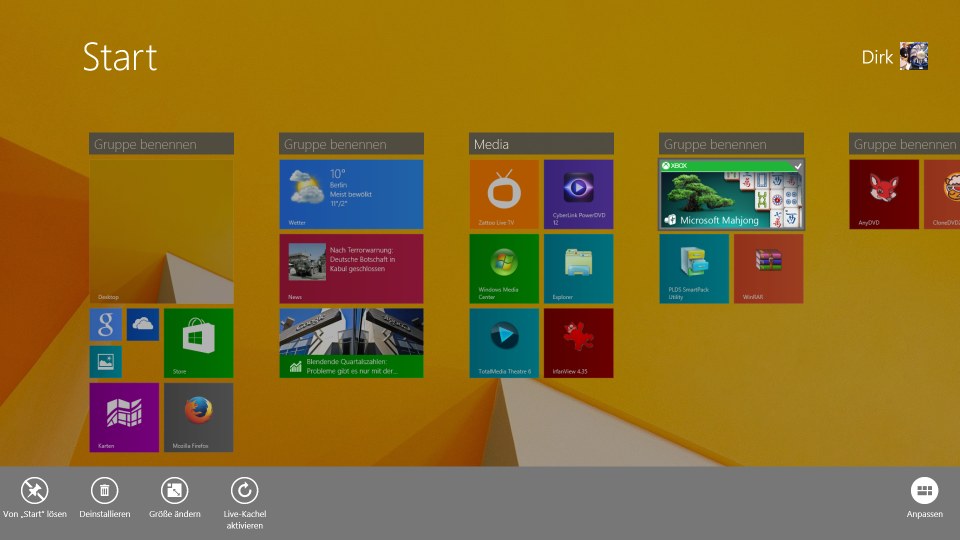The image size is (960, 540).
Task: Name the group above AnyDVD
Action: tap(904, 144)
